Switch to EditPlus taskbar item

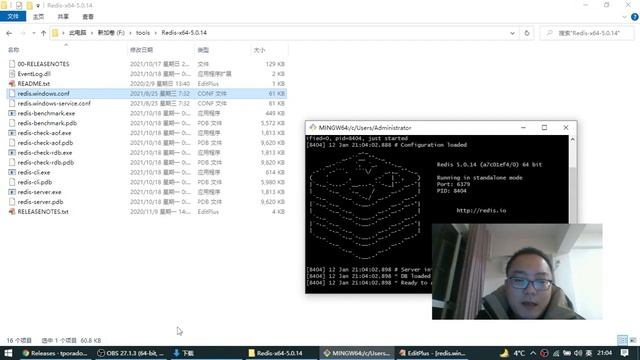(433, 353)
